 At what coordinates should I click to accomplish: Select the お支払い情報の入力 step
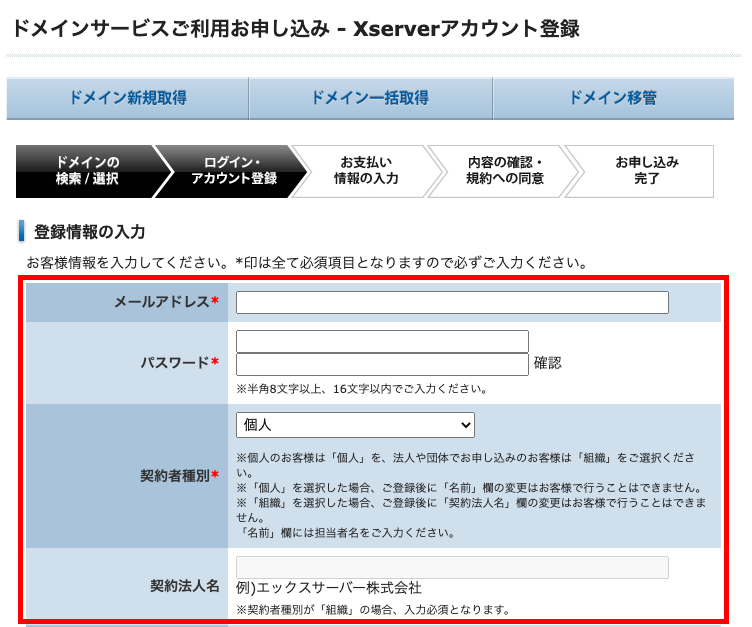pos(366,171)
